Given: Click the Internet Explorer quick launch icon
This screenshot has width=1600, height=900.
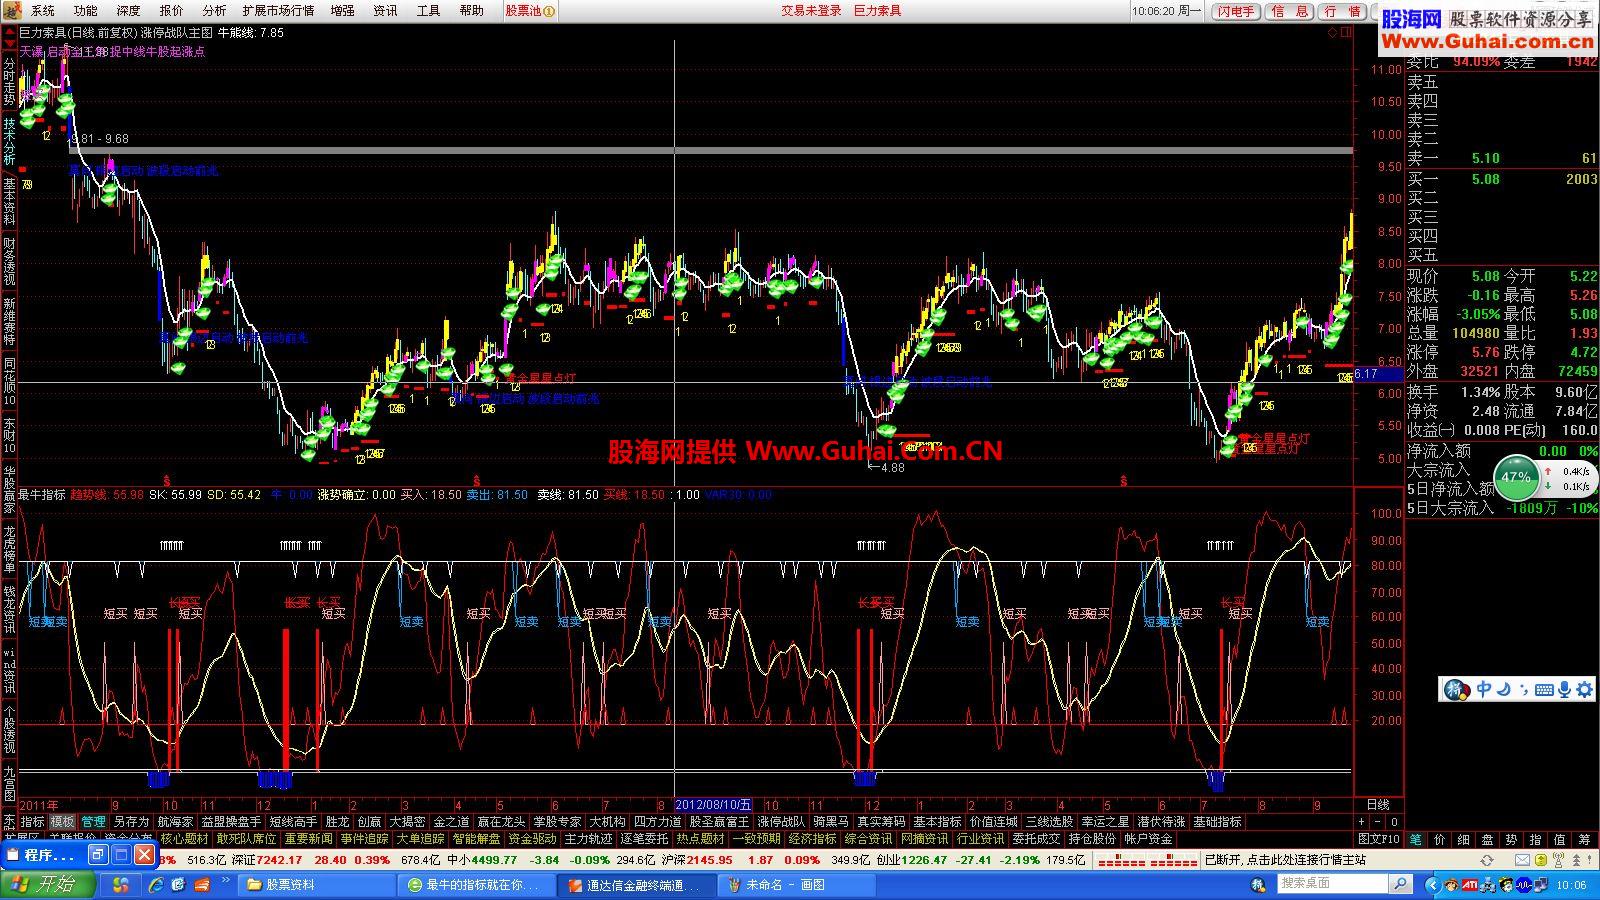Looking at the screenshot, I should [156, 885].
